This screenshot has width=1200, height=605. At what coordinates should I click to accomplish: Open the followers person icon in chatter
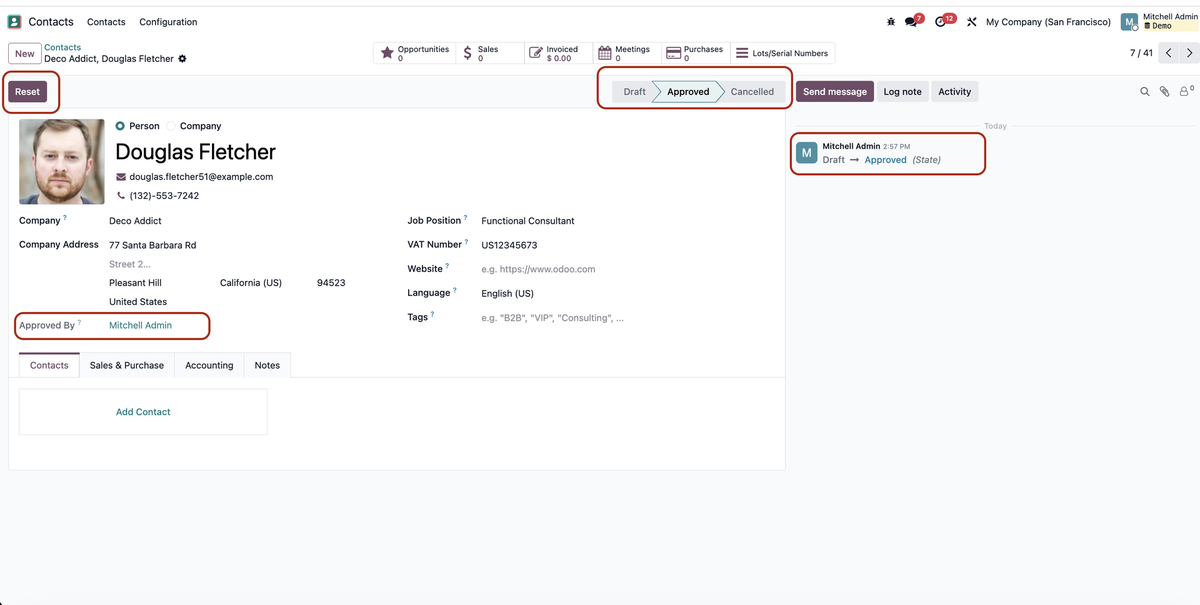[x=1184, y=91]
